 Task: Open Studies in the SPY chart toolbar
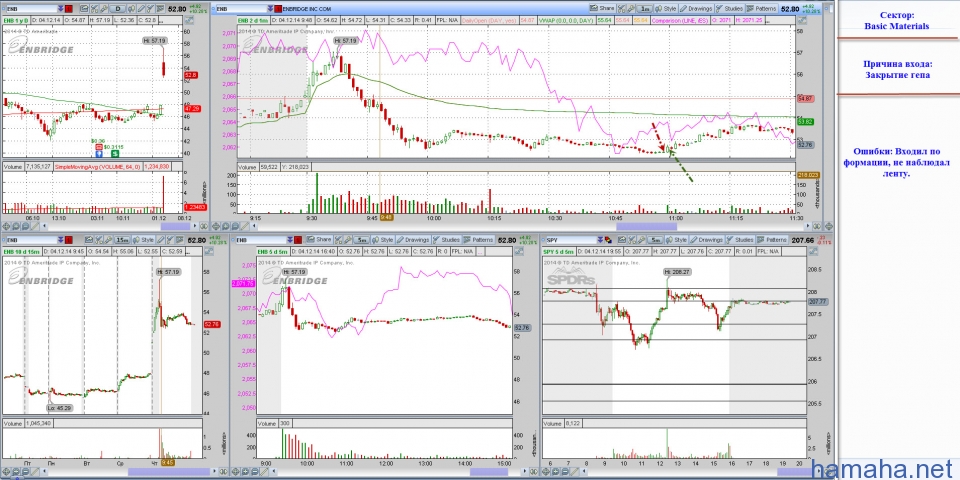click(740, 240)
